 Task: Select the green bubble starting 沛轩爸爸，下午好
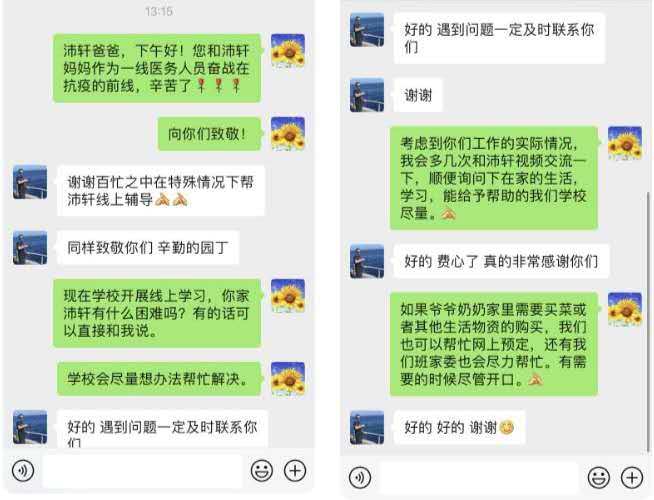[x=157, y=68]
